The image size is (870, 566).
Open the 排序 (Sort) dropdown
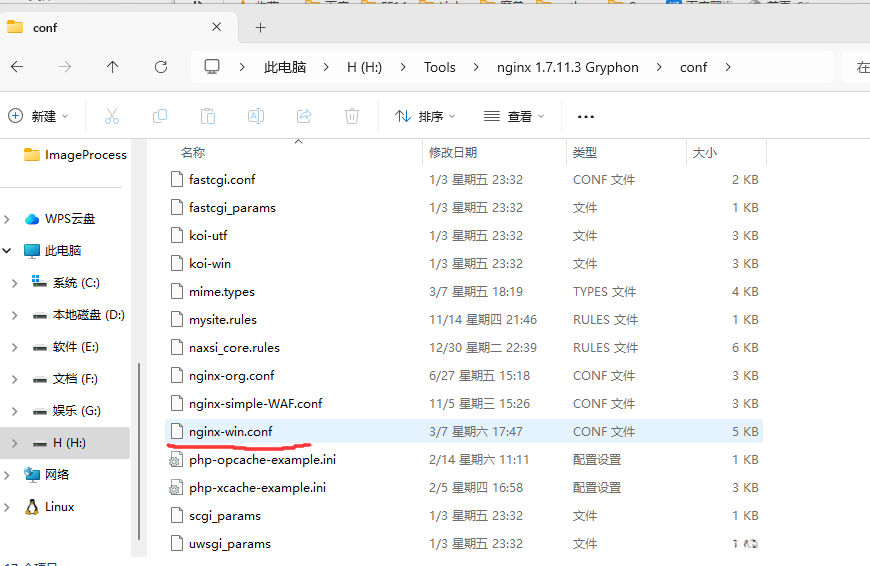(x=425, y=116)
